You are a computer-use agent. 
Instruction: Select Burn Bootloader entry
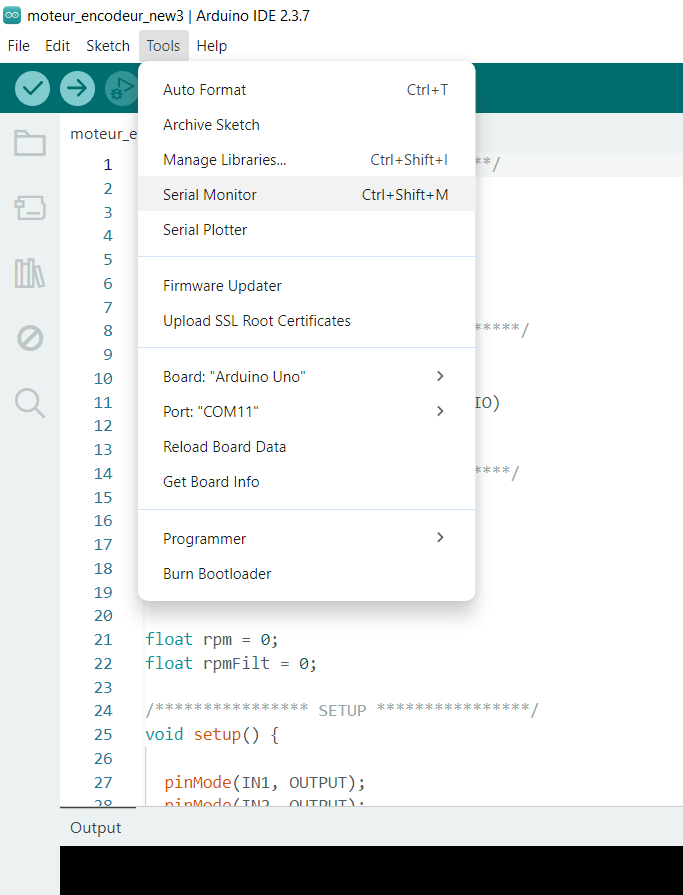pos(306,573)
